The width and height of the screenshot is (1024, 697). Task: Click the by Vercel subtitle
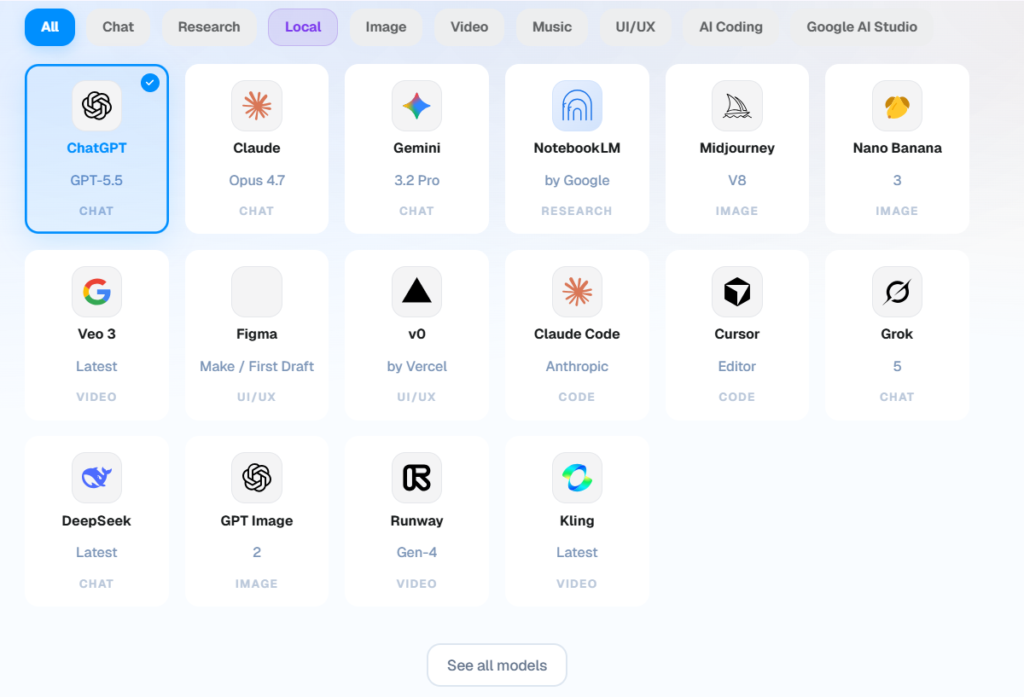click(417, 366)
